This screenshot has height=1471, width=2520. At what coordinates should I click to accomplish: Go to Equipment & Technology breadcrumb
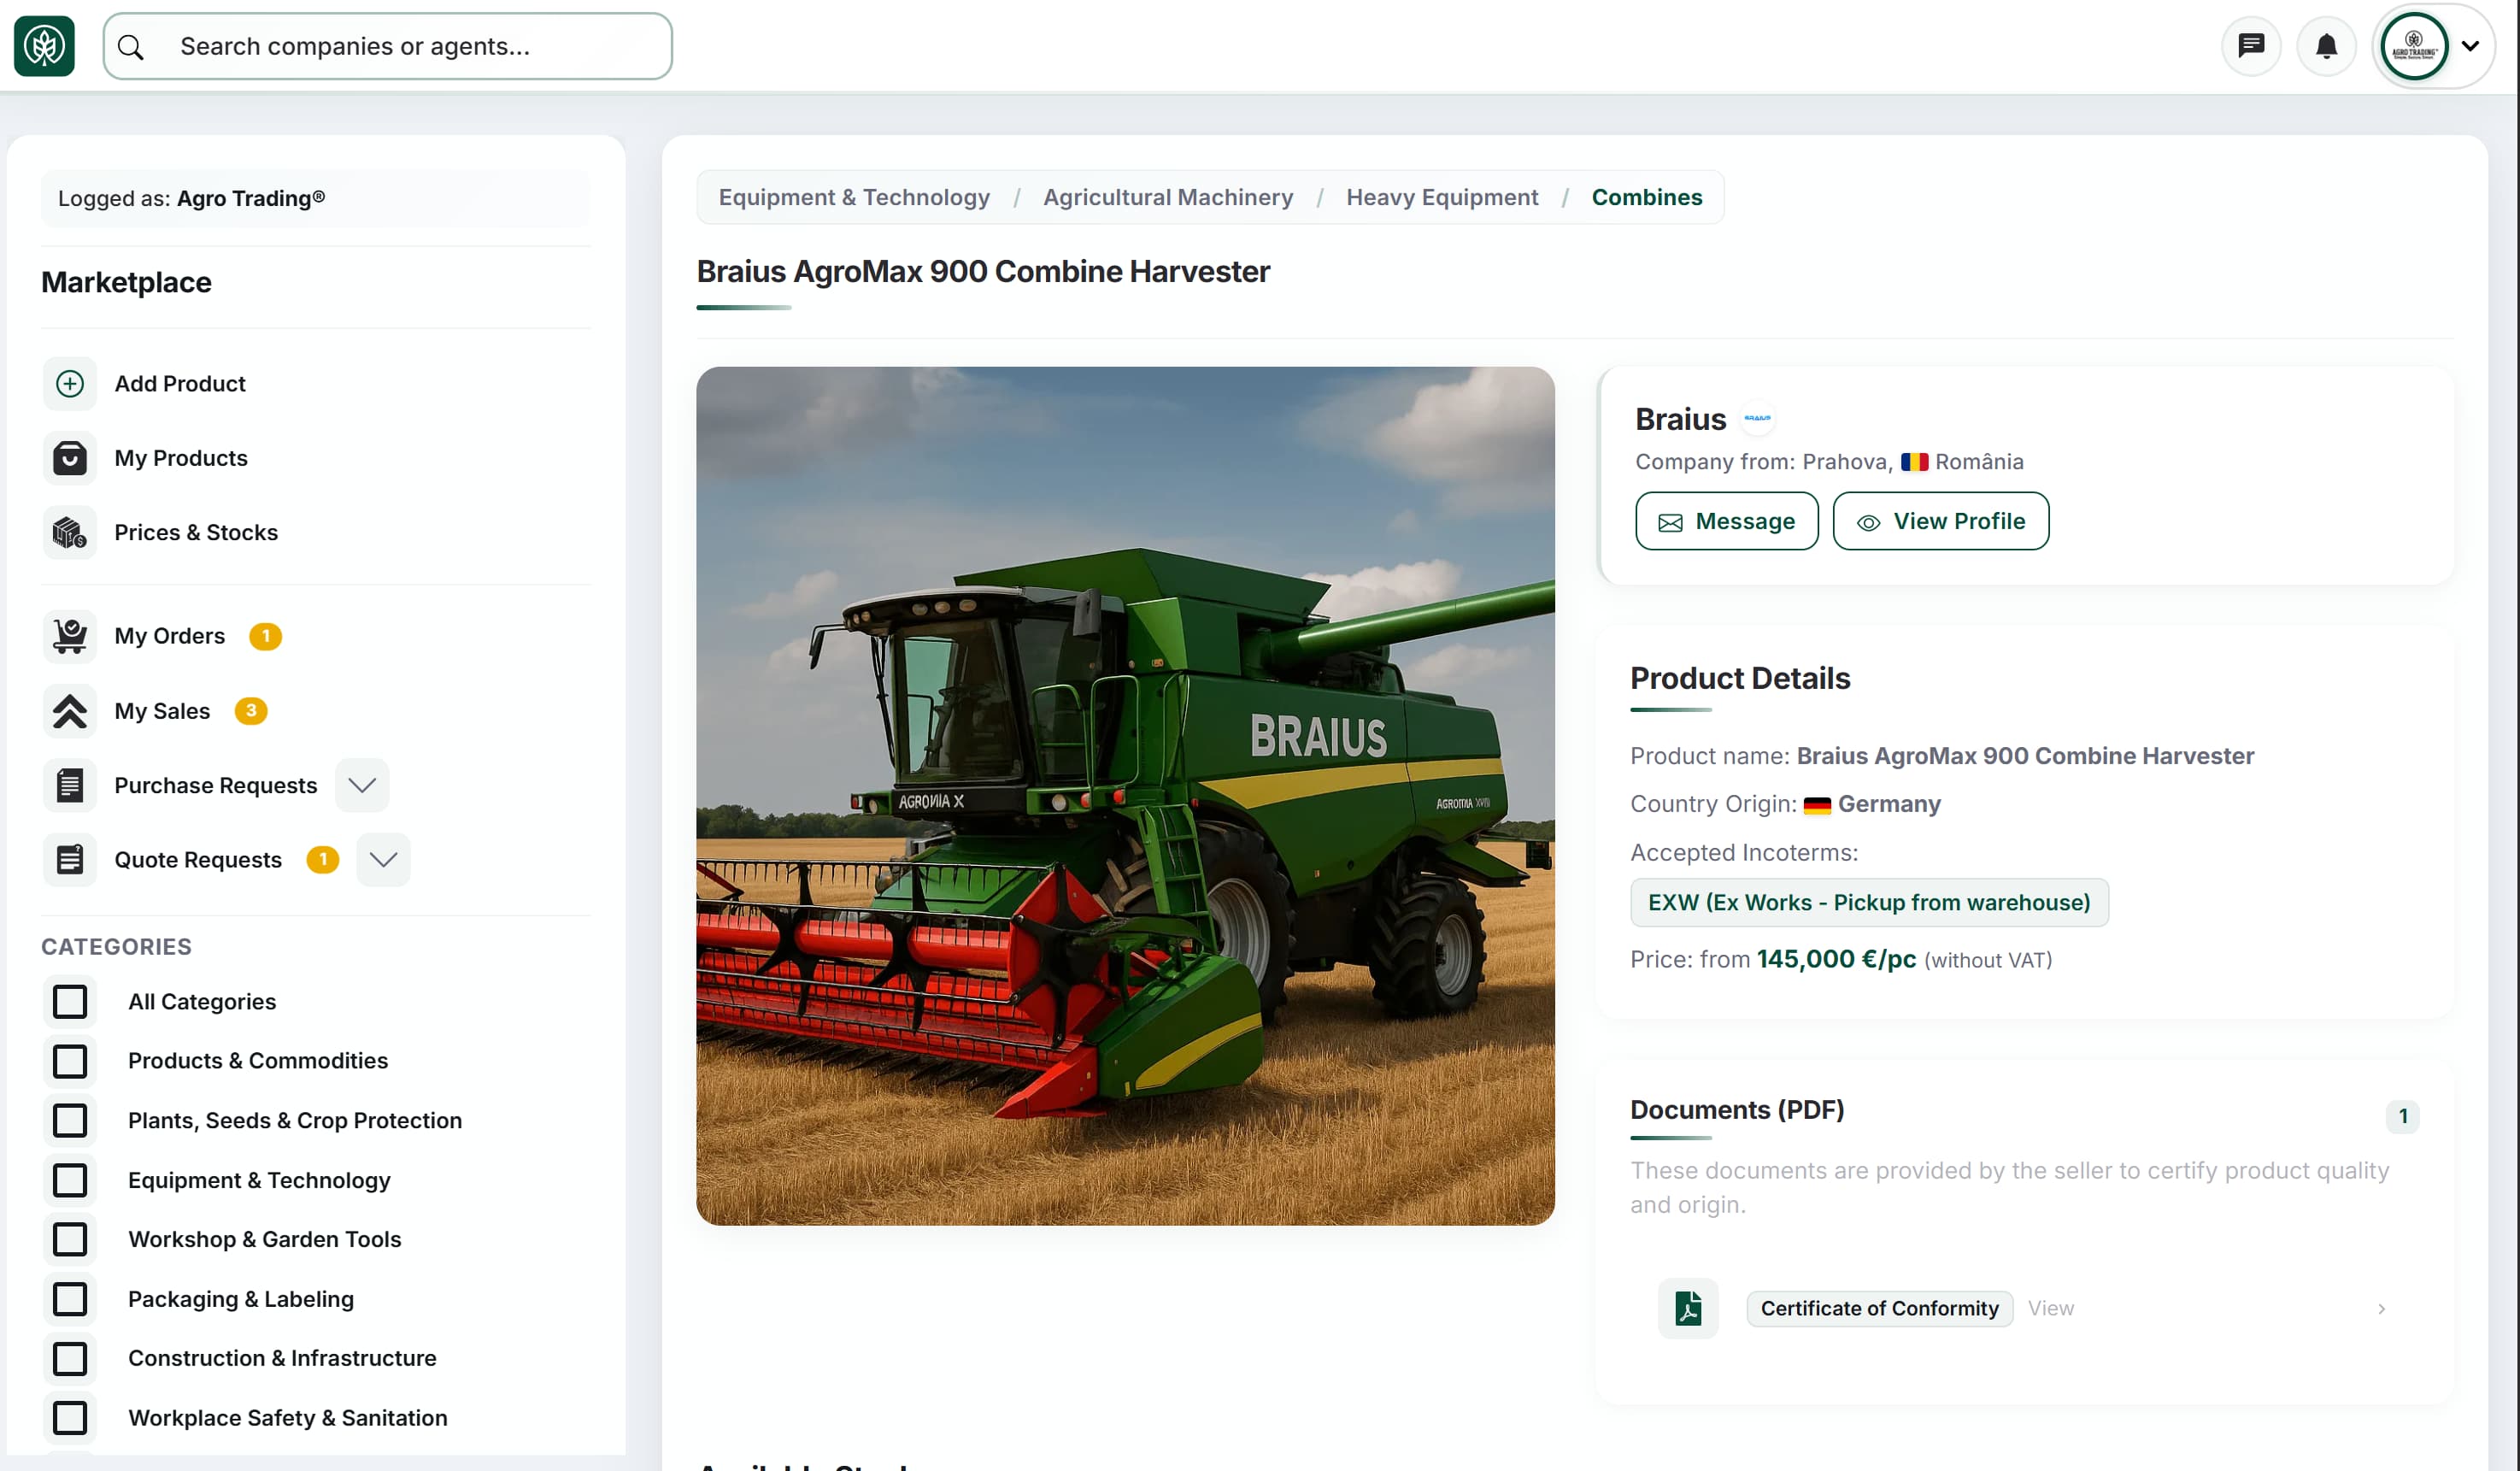854,197
